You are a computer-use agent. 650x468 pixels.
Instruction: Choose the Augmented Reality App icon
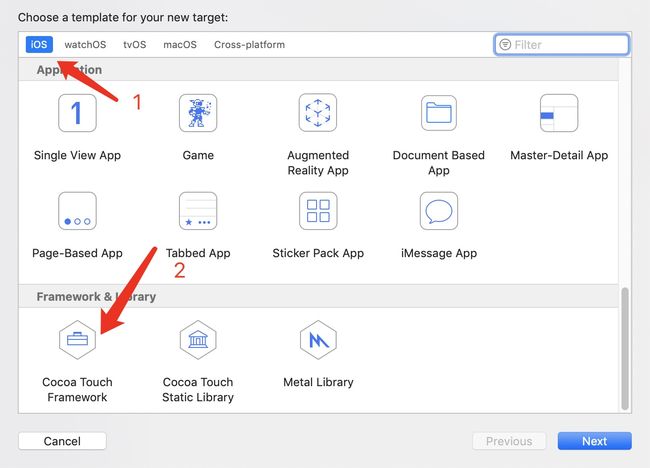tap(318, 113)
